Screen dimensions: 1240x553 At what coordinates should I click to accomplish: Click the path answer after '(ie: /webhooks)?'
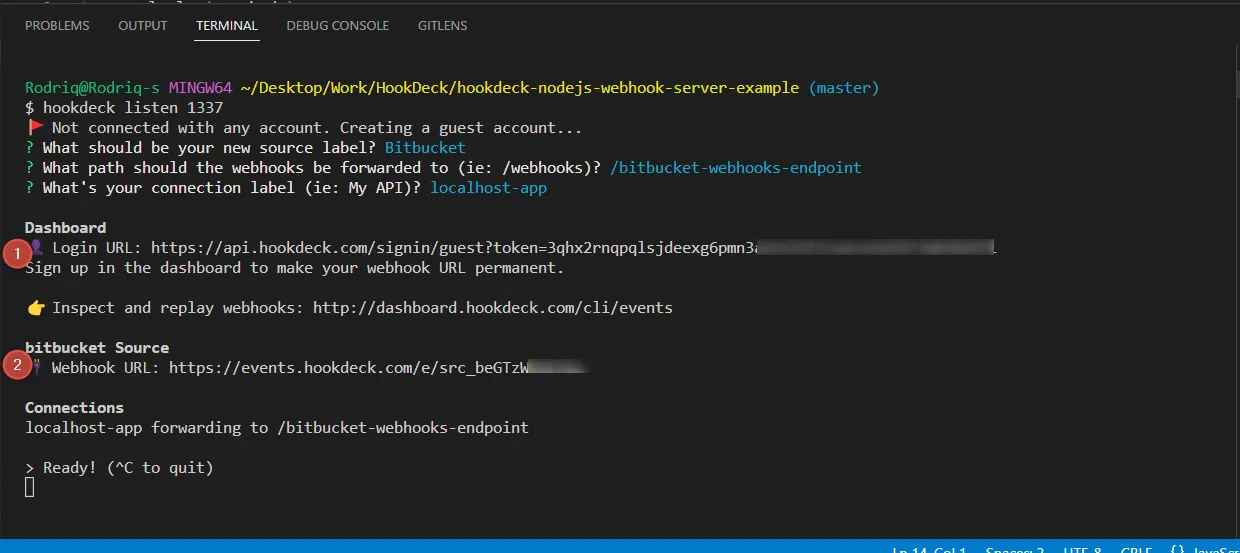coord(735,168)
